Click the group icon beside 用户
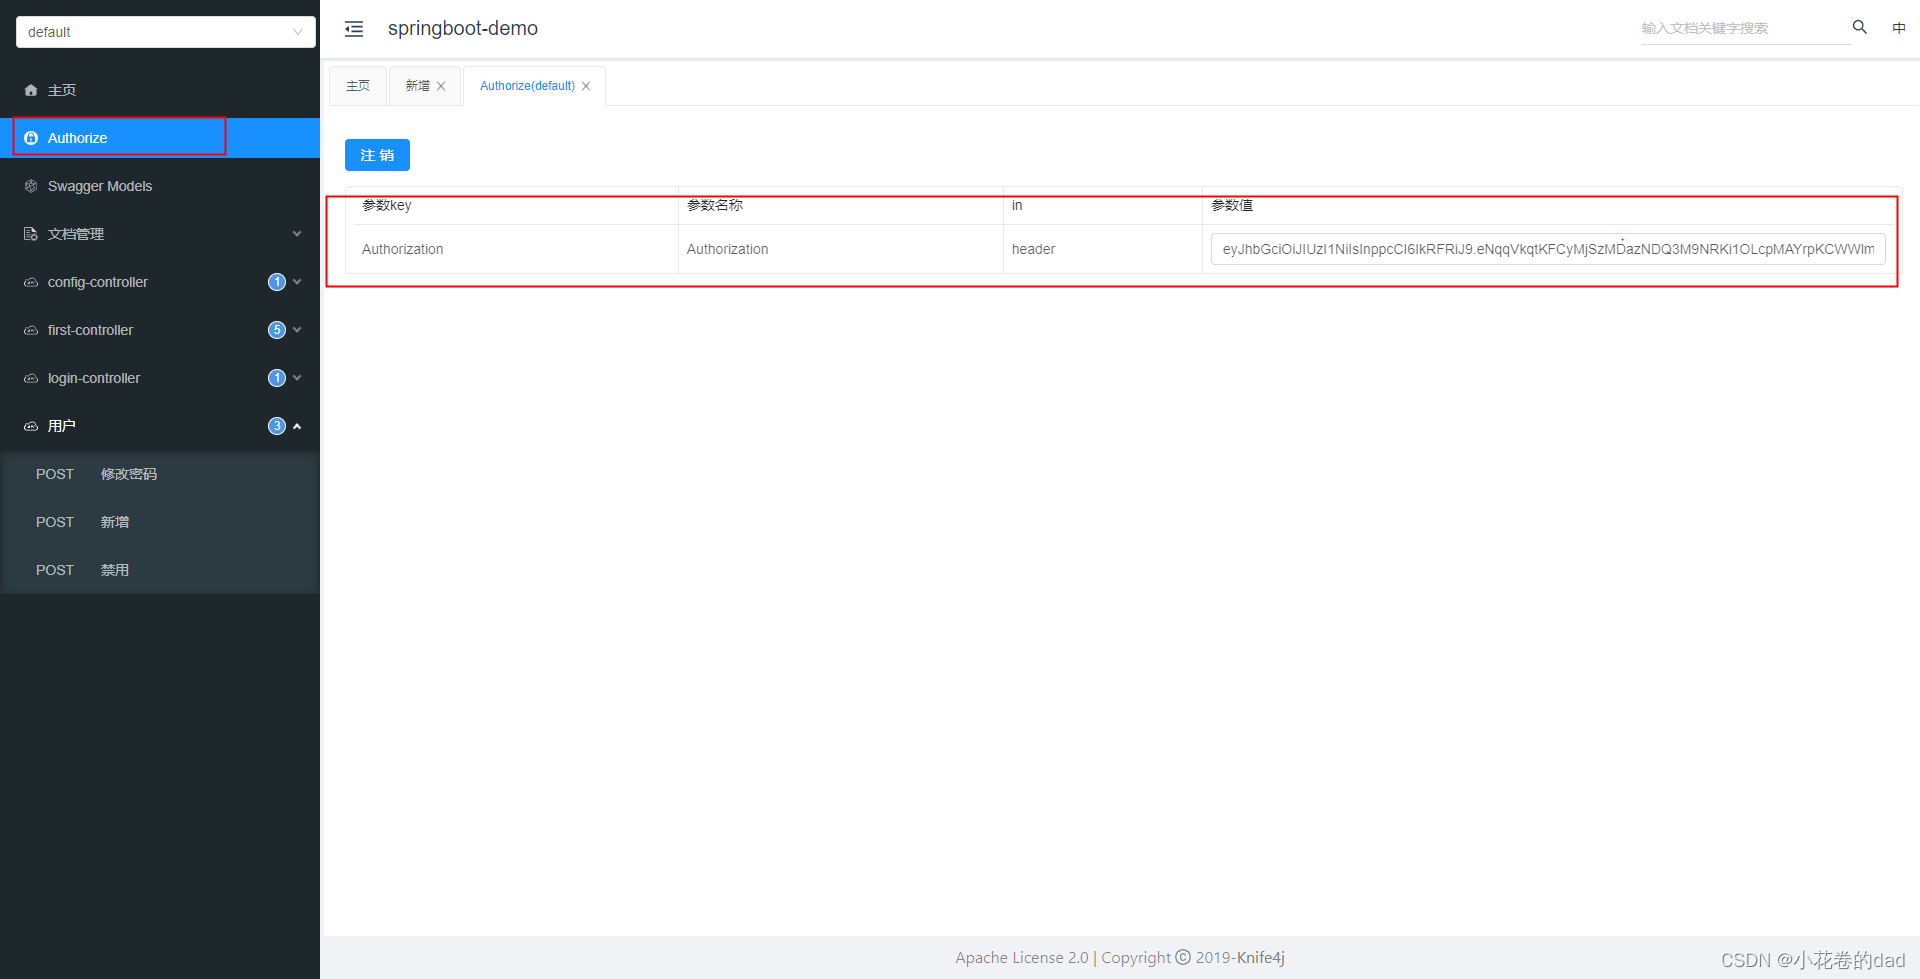Image resolution: width=1920 pixels, height=979 pixels. point(31,425)
